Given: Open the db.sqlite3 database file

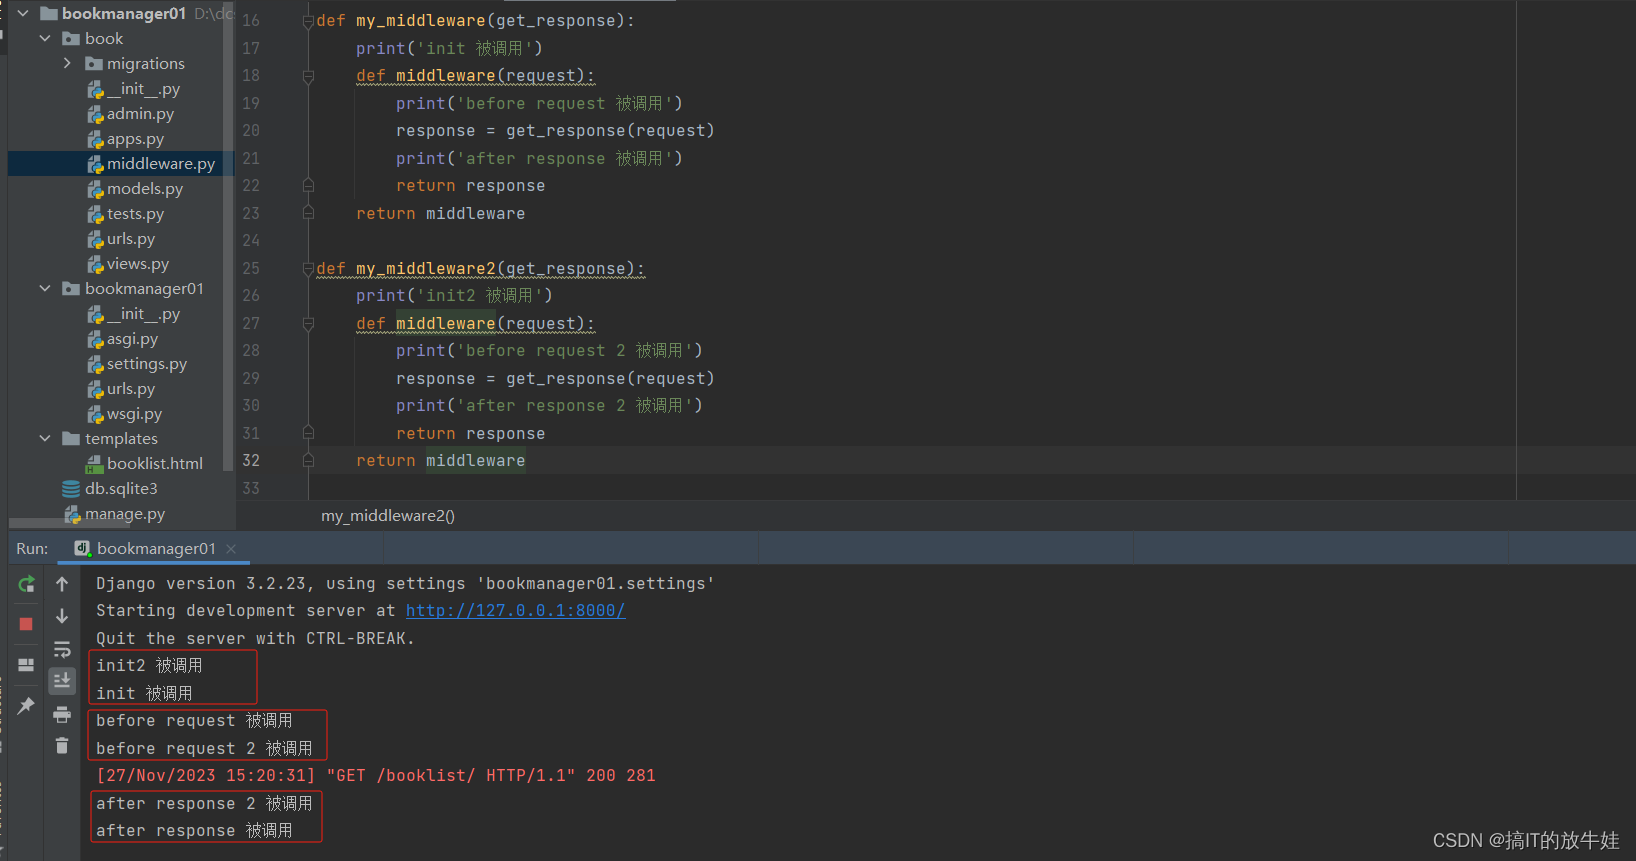Looking at the screenshot, I should pyautogui.click(x=111, y=489).
